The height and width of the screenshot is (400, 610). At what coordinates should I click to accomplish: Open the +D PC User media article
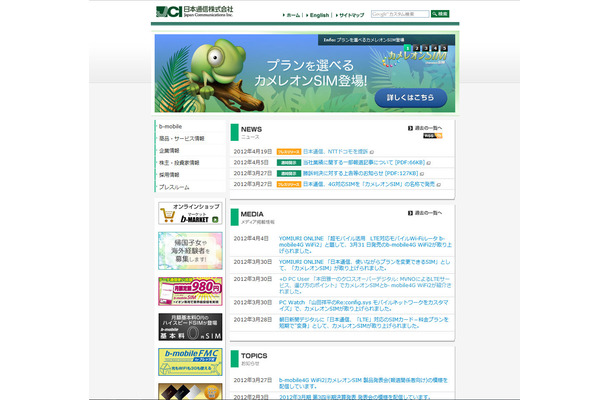point(365,285)
